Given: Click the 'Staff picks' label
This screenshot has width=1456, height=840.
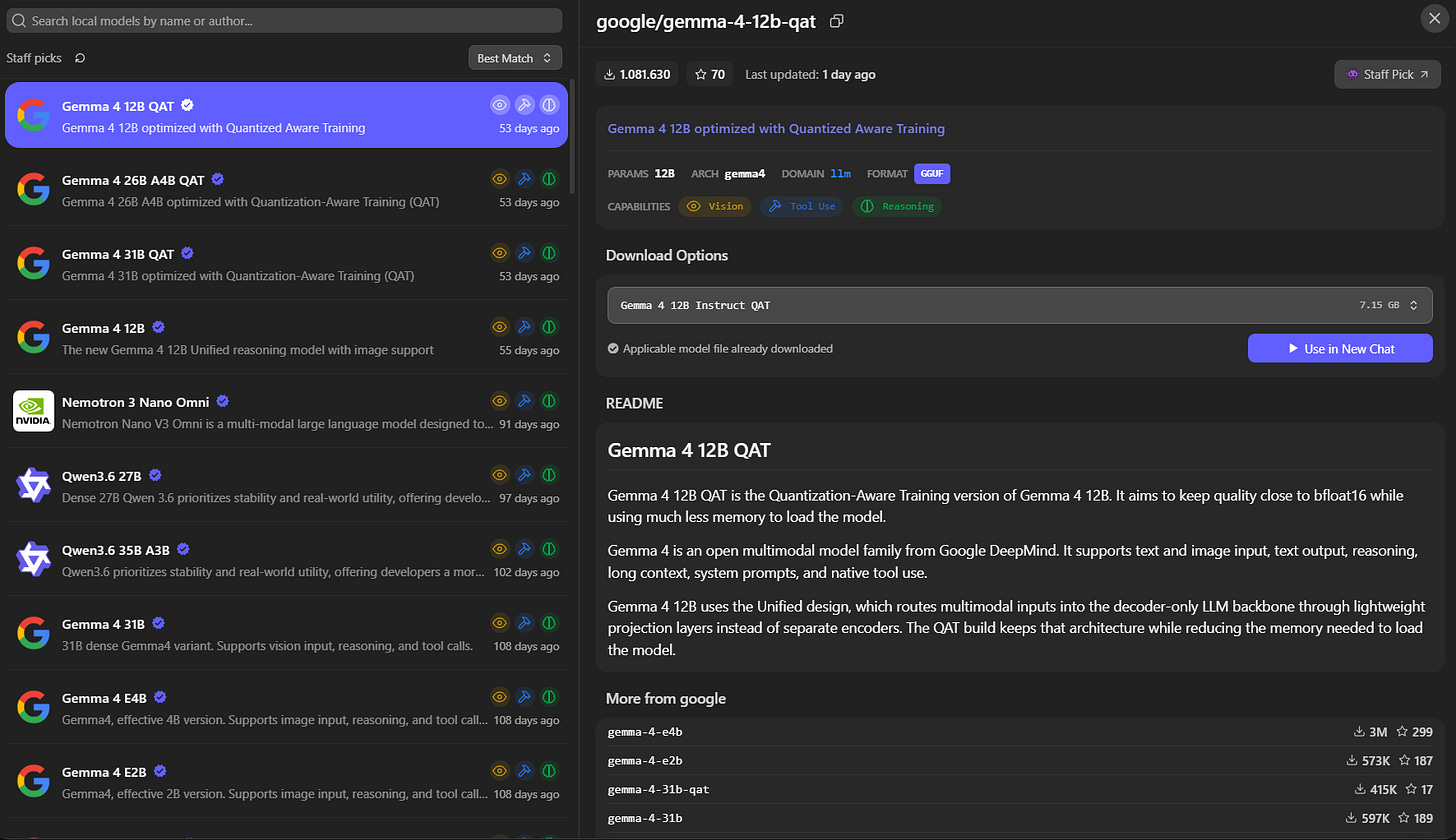Looking at the screenshot, I should pyautogui.click(x=34, y=58).
